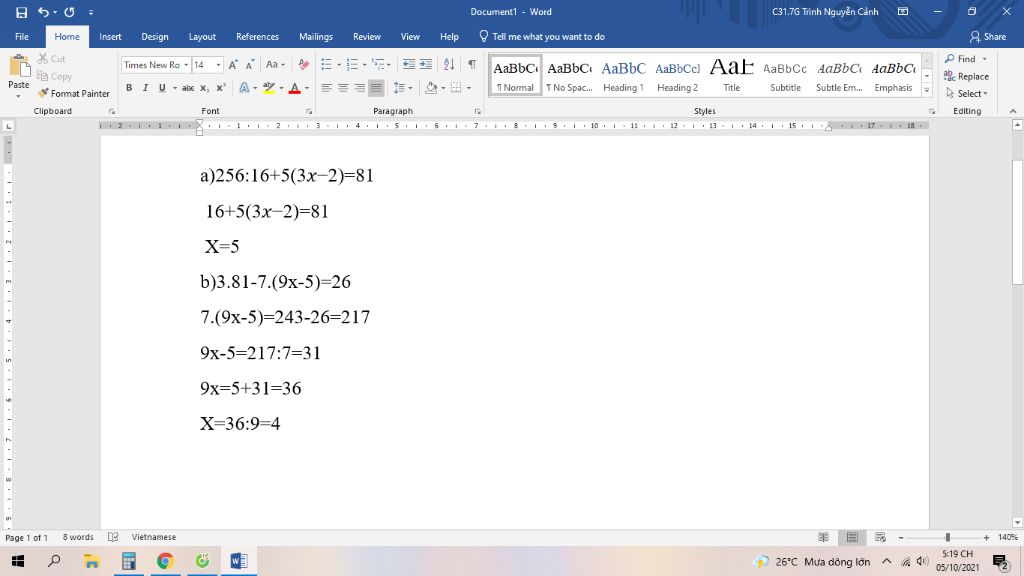Show paragraph marks
This screenshot has width=1024, height=576.
[472, 64]
